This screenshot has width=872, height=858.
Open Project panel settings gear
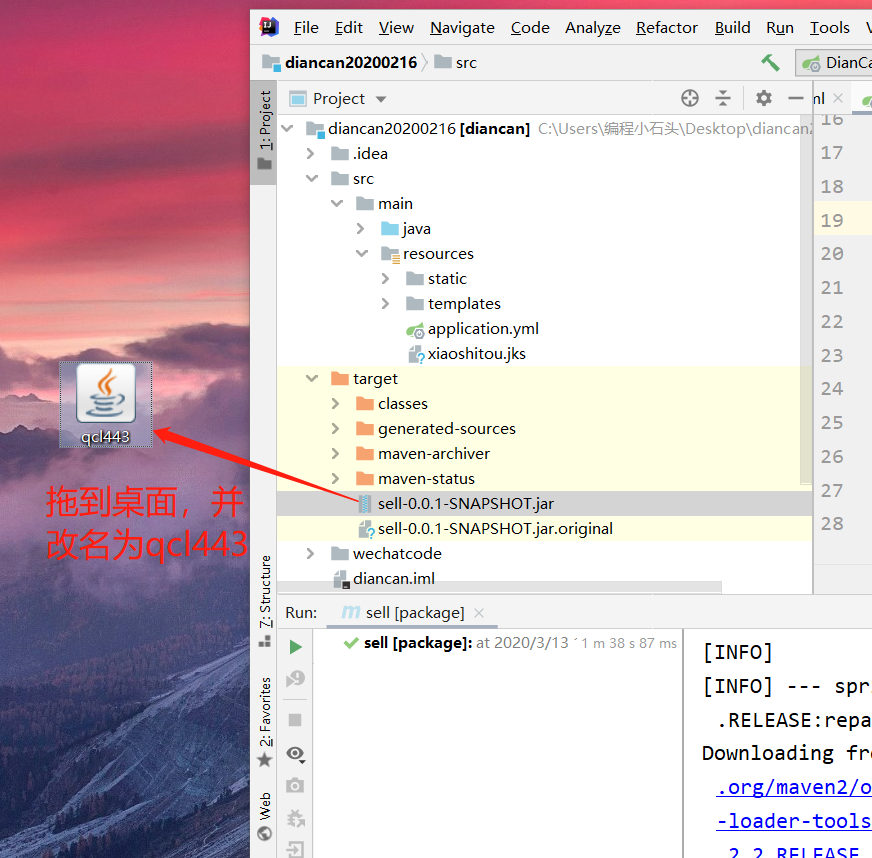764,98
